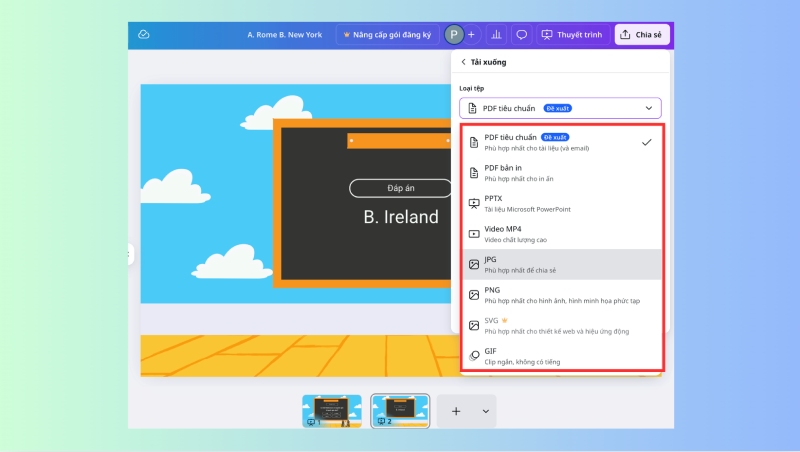The height and width of the screenshot is (452, 800).
Task: Click the back arrow beside Tải xuống
Action: coord(463,62)
